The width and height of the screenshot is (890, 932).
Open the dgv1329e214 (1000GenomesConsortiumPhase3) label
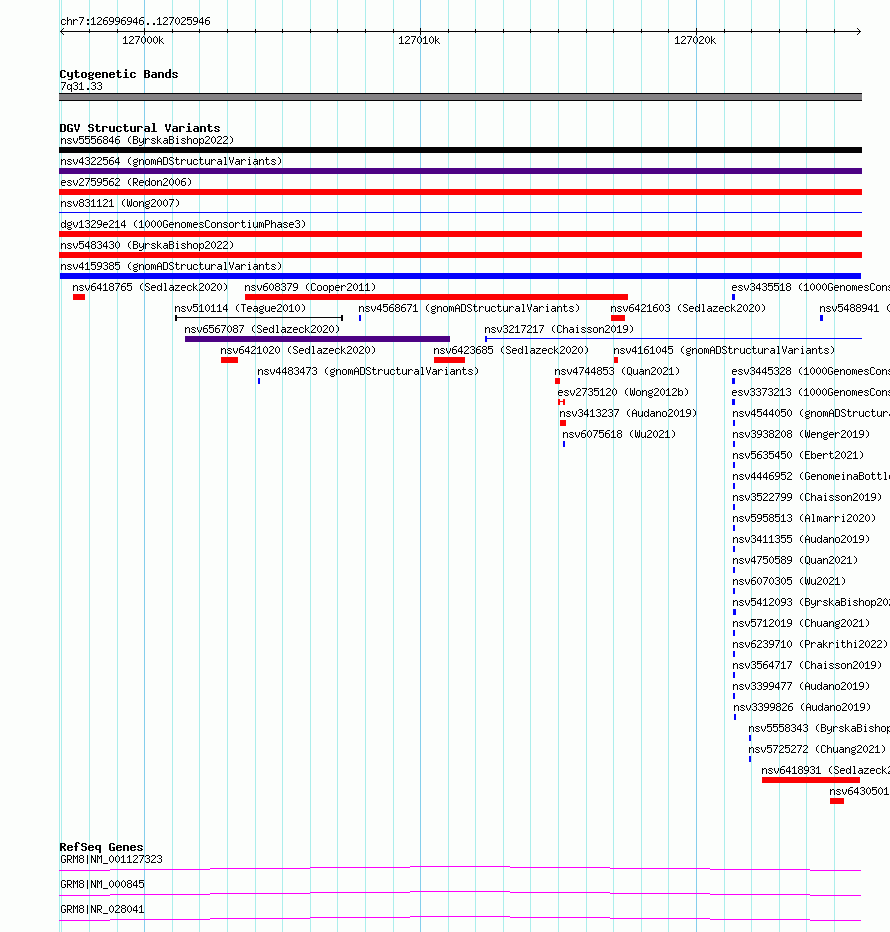click(x=183, y=224)
